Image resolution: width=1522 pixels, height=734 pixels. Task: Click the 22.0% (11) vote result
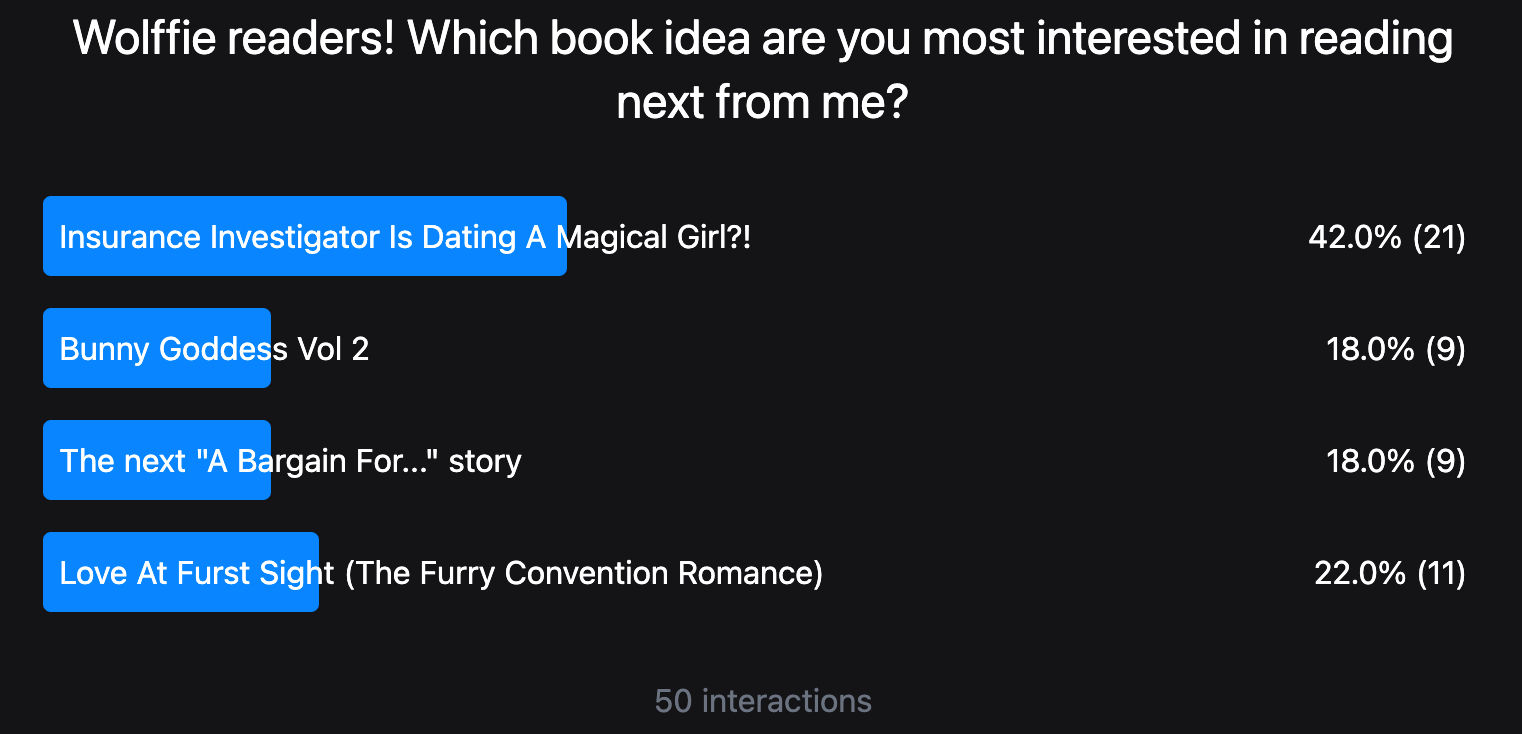click(1389, 573)
